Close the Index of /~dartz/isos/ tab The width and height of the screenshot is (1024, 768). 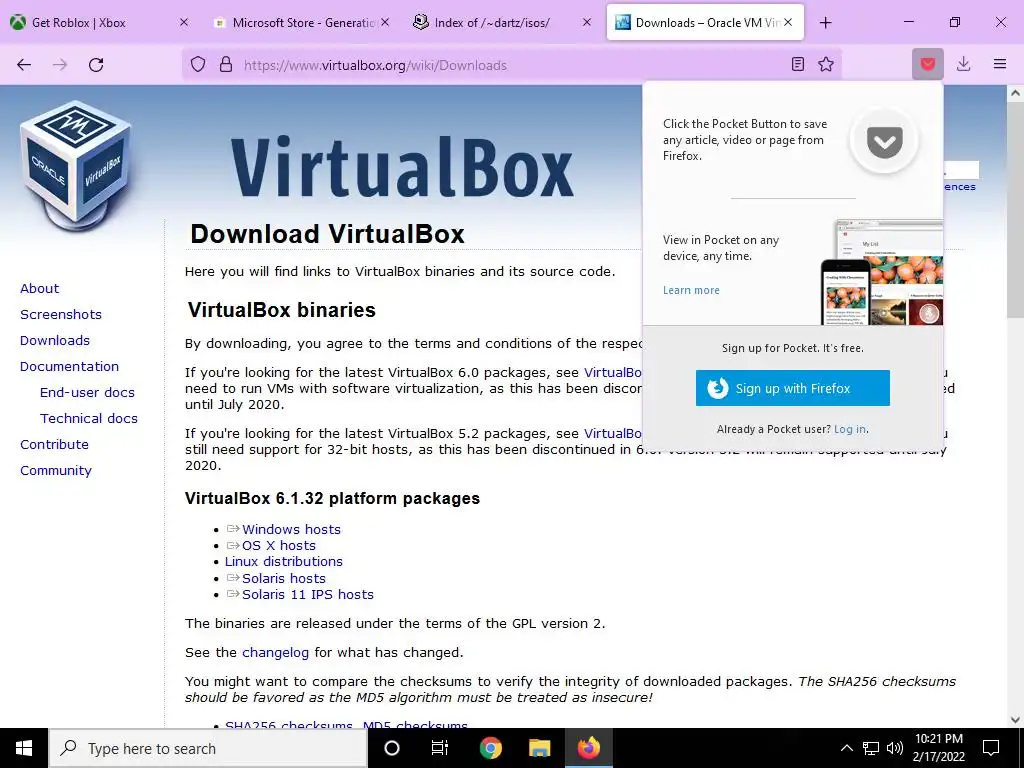[586, 22]
